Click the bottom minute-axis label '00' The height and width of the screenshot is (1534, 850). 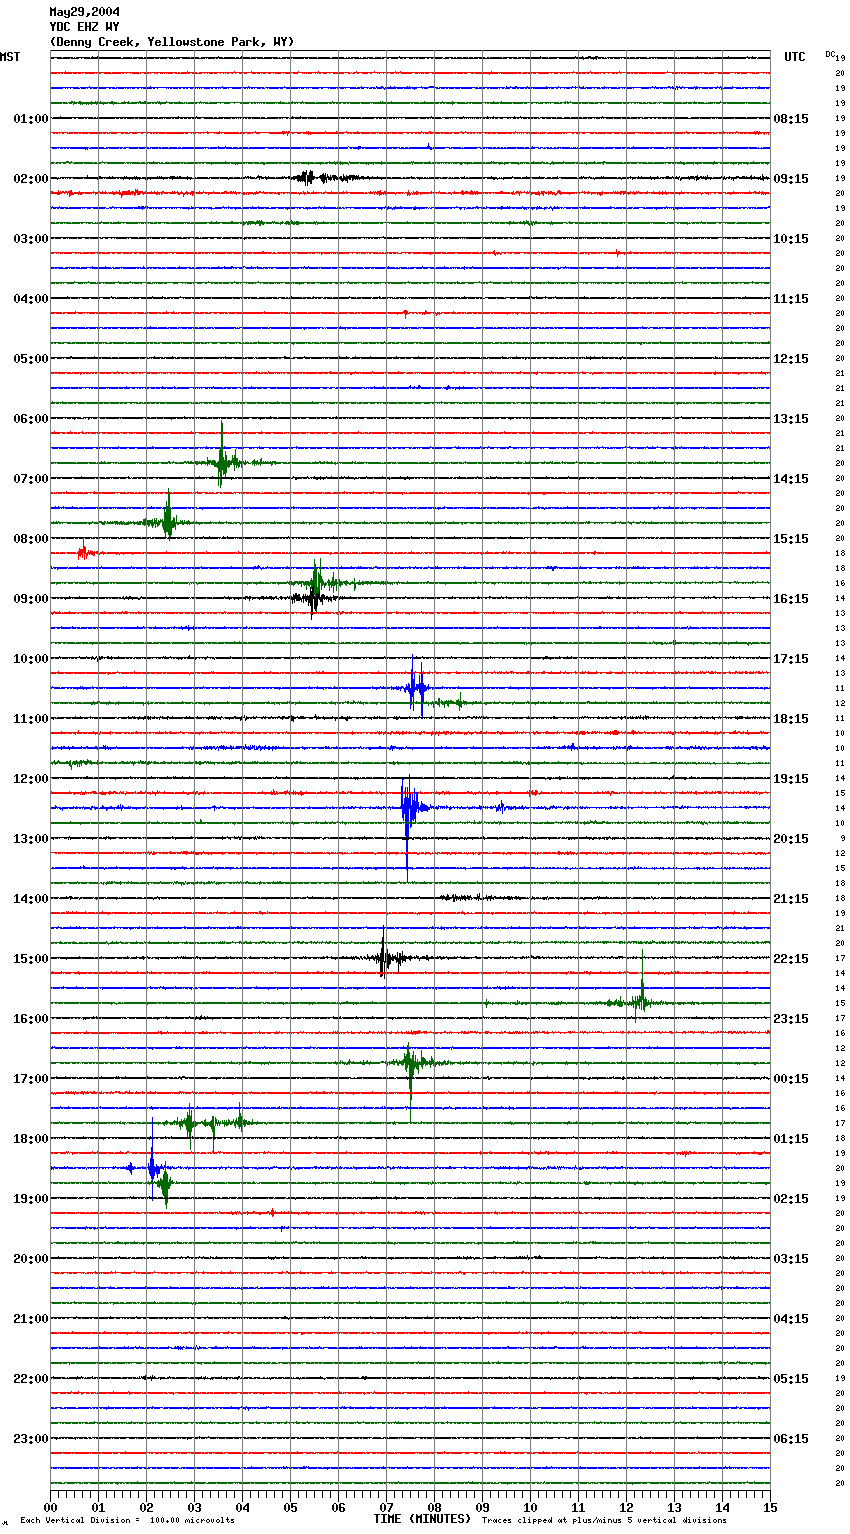pyautogui.click(x=50, y=1507)
